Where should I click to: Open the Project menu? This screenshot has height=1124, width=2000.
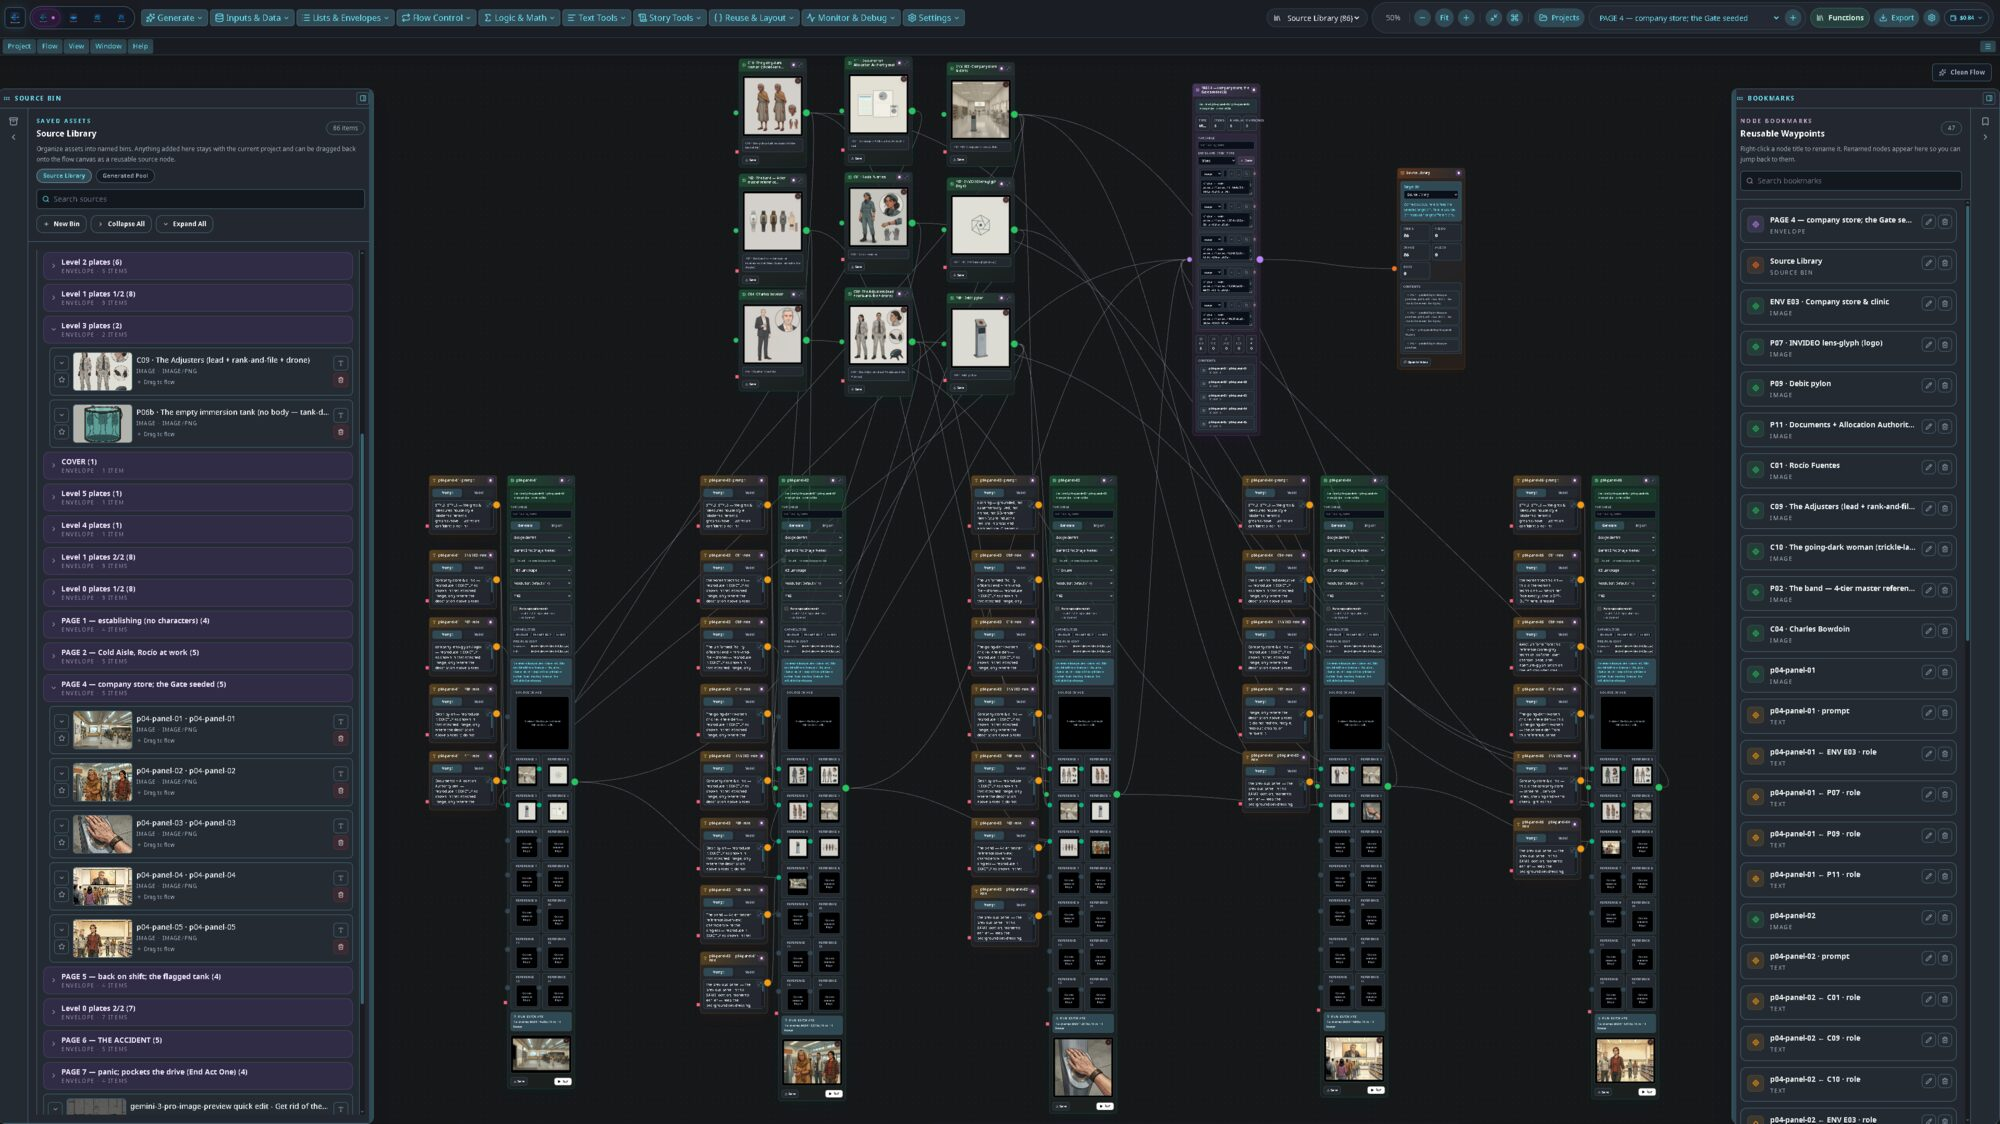click(19, 46)
